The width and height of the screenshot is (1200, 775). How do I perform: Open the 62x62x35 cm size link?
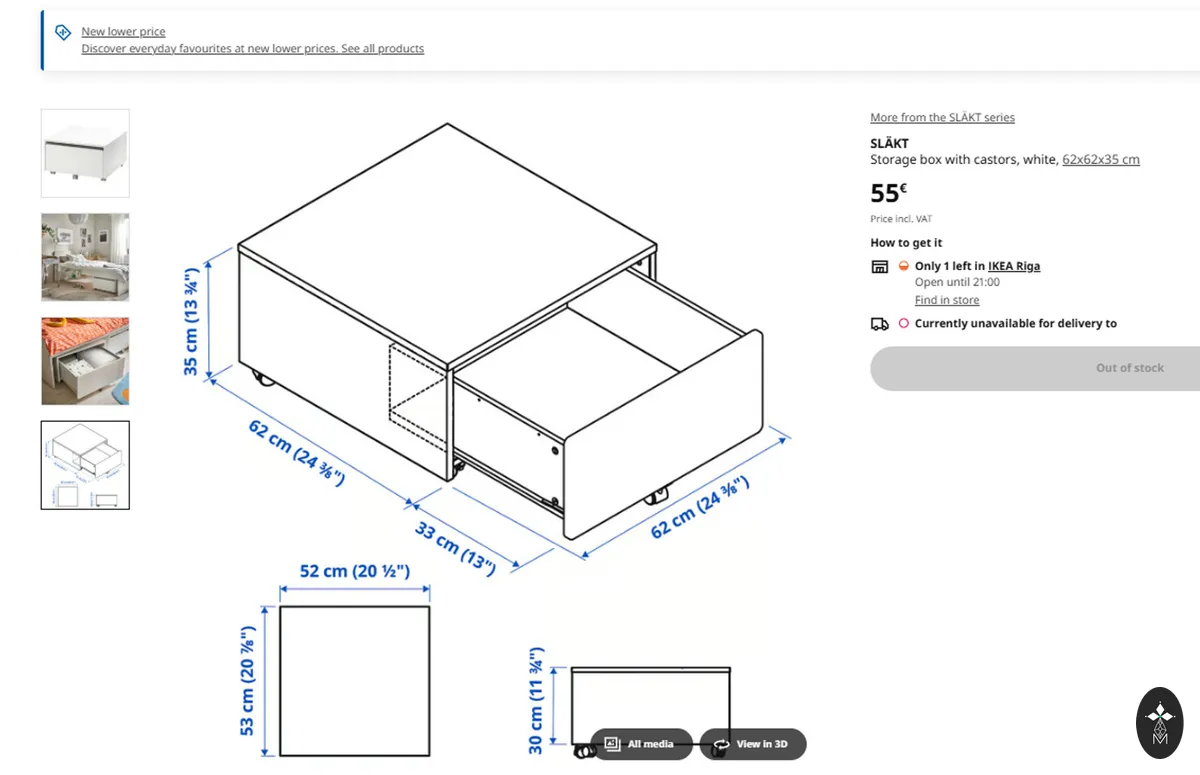point(1101,159)
